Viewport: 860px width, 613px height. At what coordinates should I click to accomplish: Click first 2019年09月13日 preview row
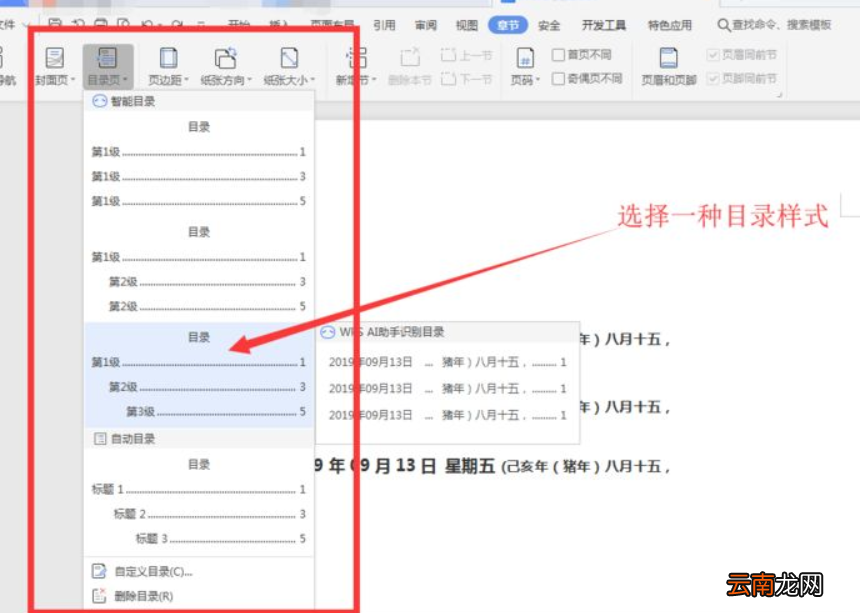tap(448, 362)
